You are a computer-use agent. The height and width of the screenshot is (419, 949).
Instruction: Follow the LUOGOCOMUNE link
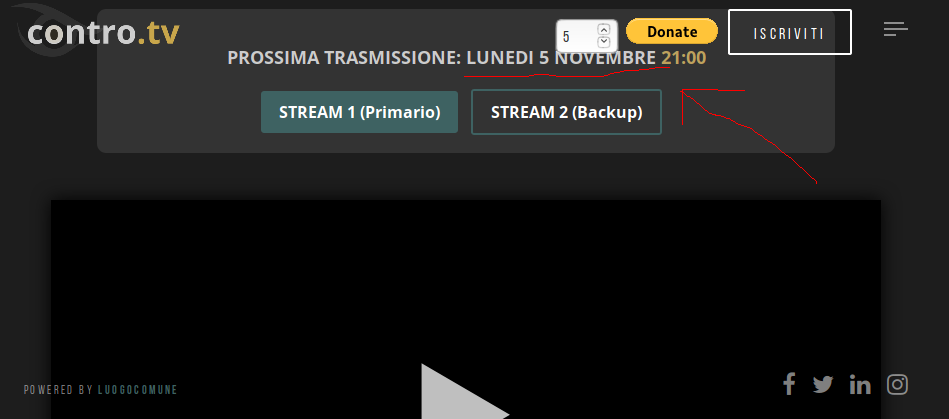pyautogui.click(x=138, y=390)
